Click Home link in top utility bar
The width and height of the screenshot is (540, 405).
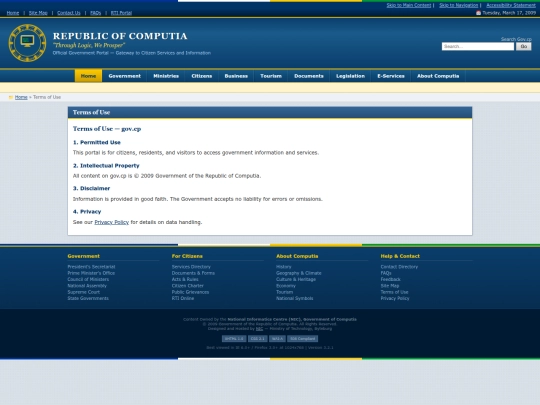(x=13, y=13)
